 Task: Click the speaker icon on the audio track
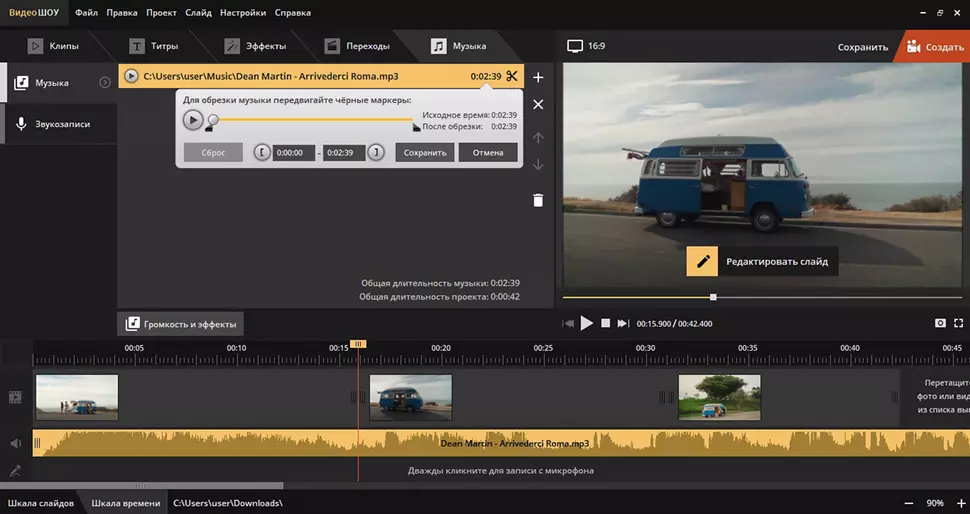click(x=16, y=443)
